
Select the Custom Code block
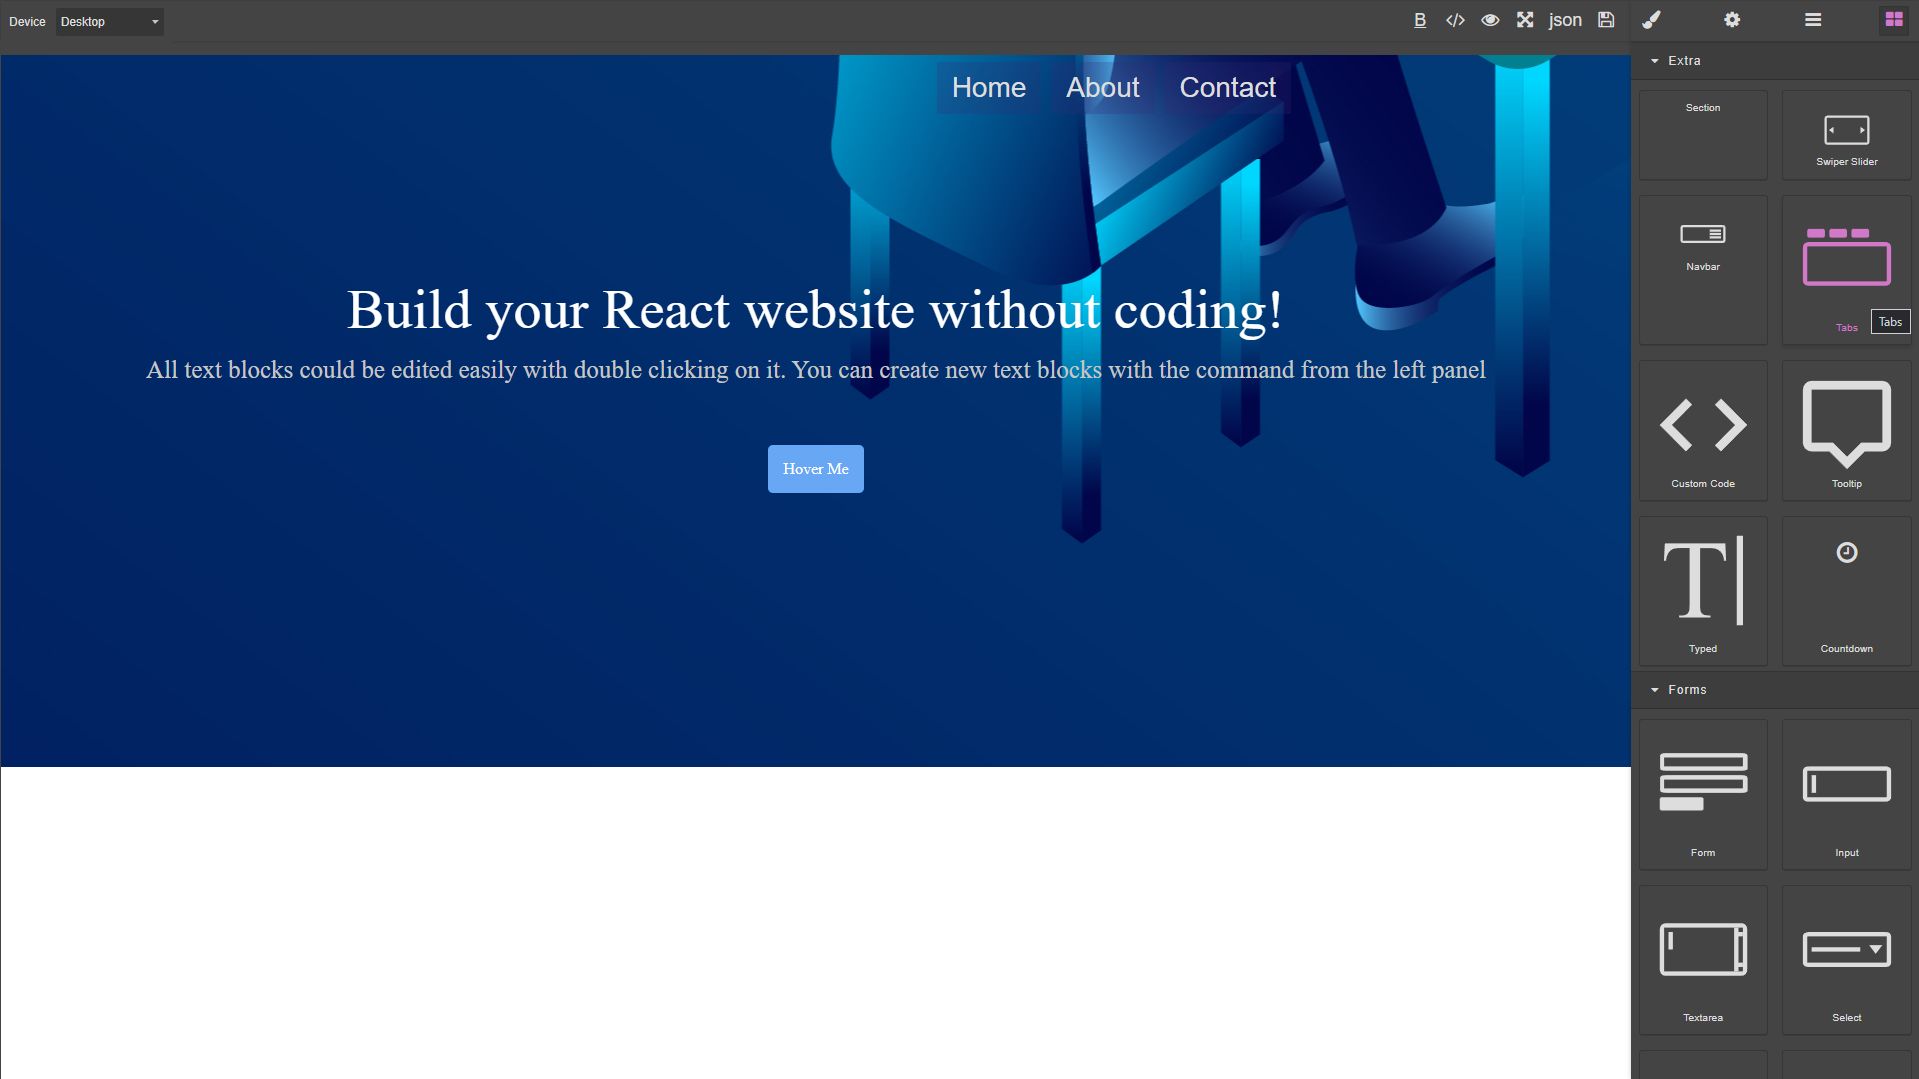click(x=1703, y=431)
